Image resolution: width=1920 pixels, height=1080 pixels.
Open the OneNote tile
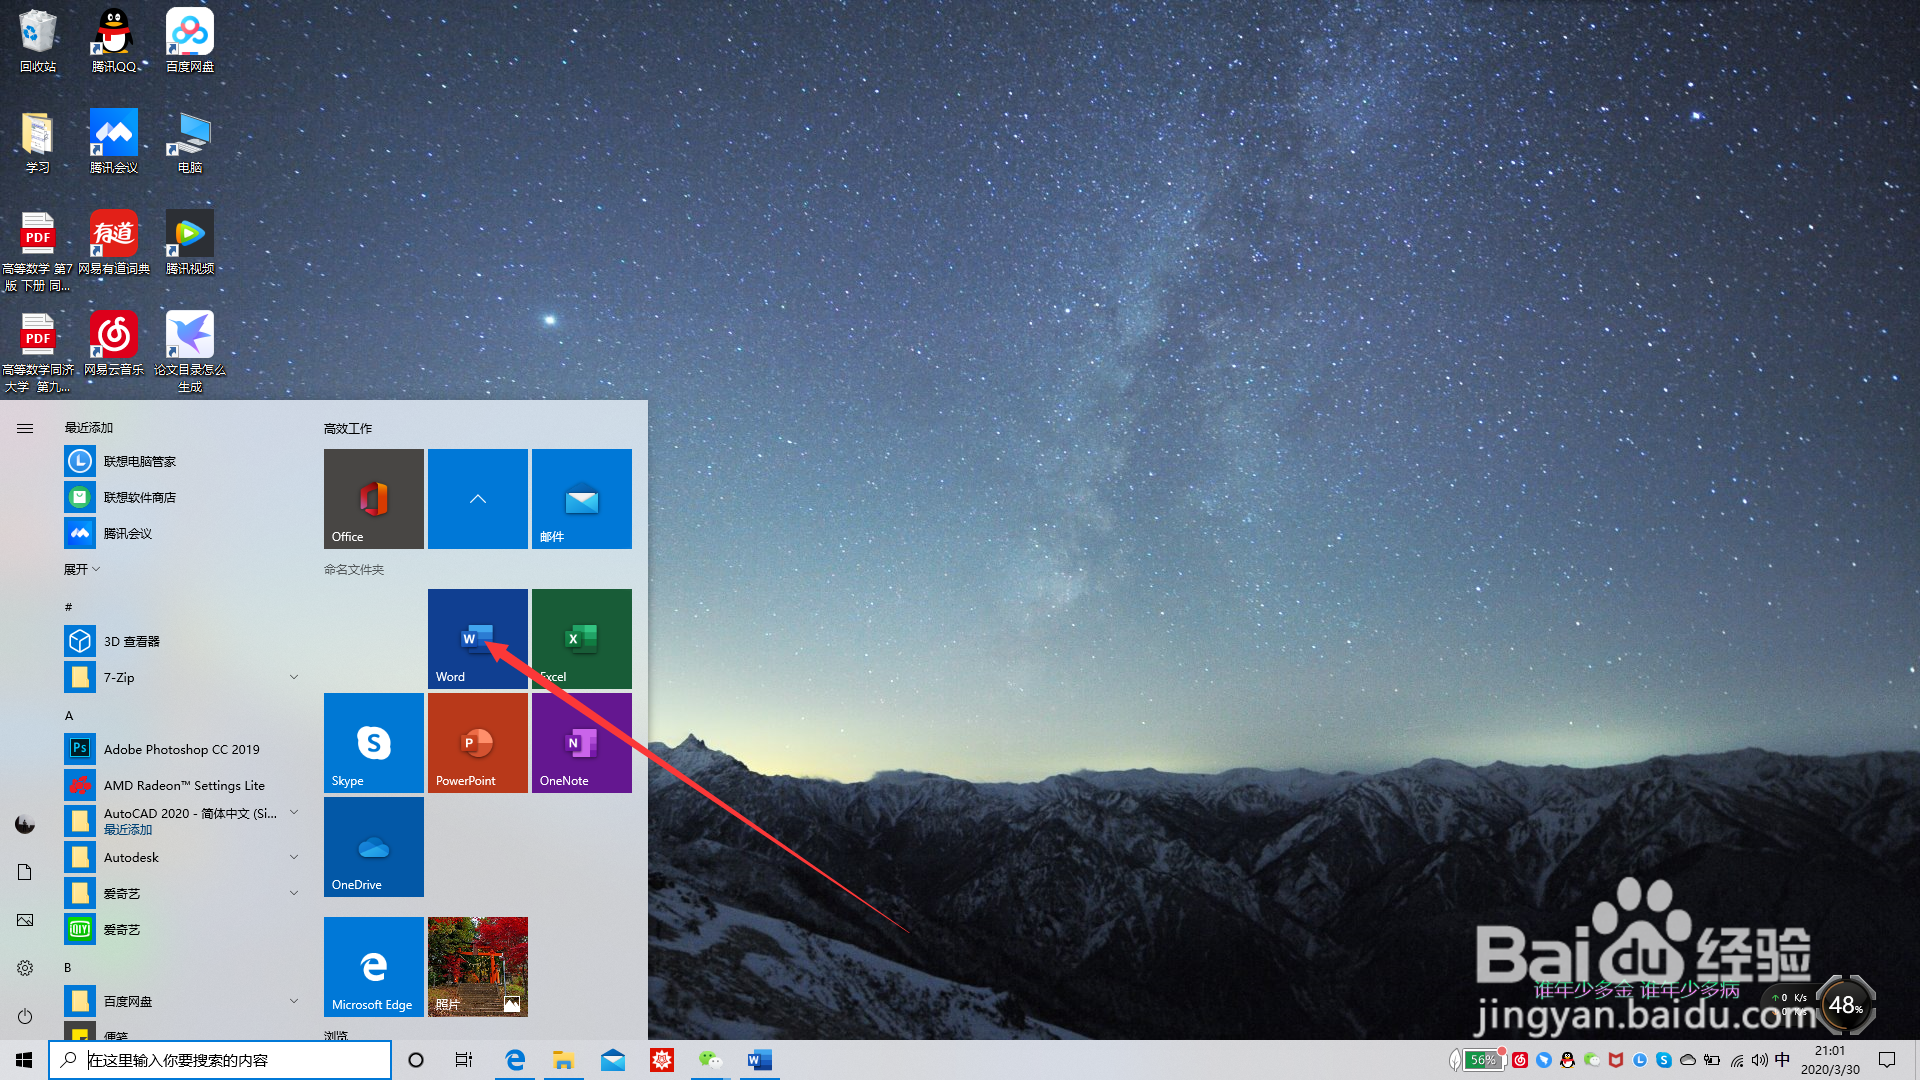(x=581, y=742)
